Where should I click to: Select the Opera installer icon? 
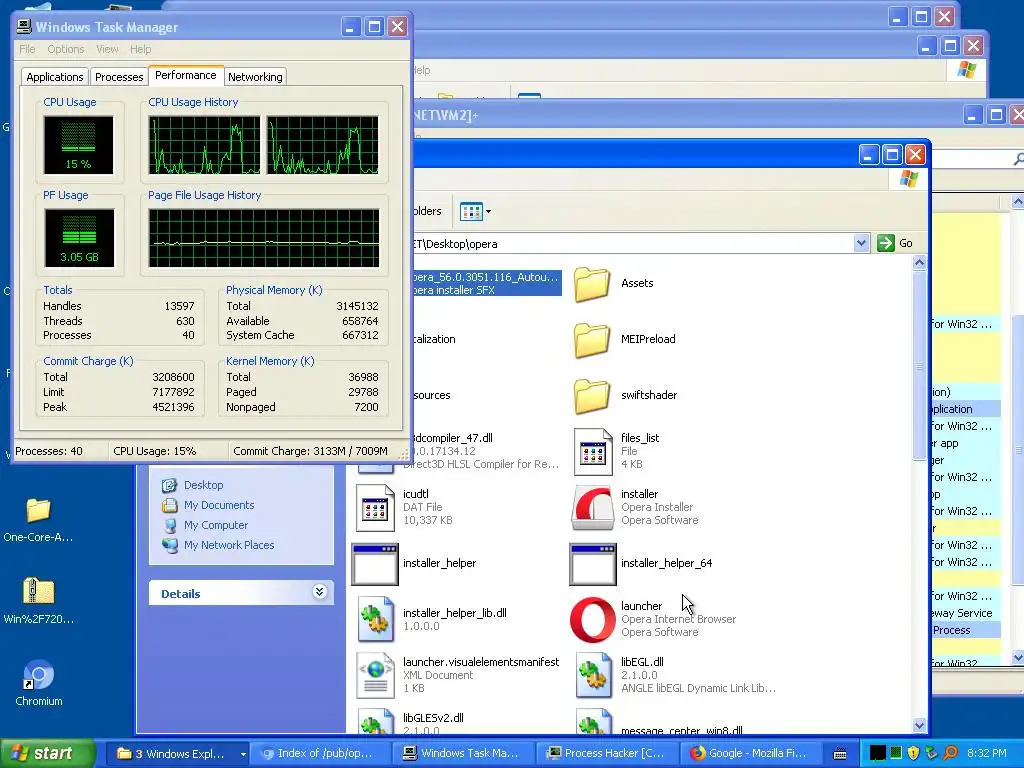[x=593, y=508]
